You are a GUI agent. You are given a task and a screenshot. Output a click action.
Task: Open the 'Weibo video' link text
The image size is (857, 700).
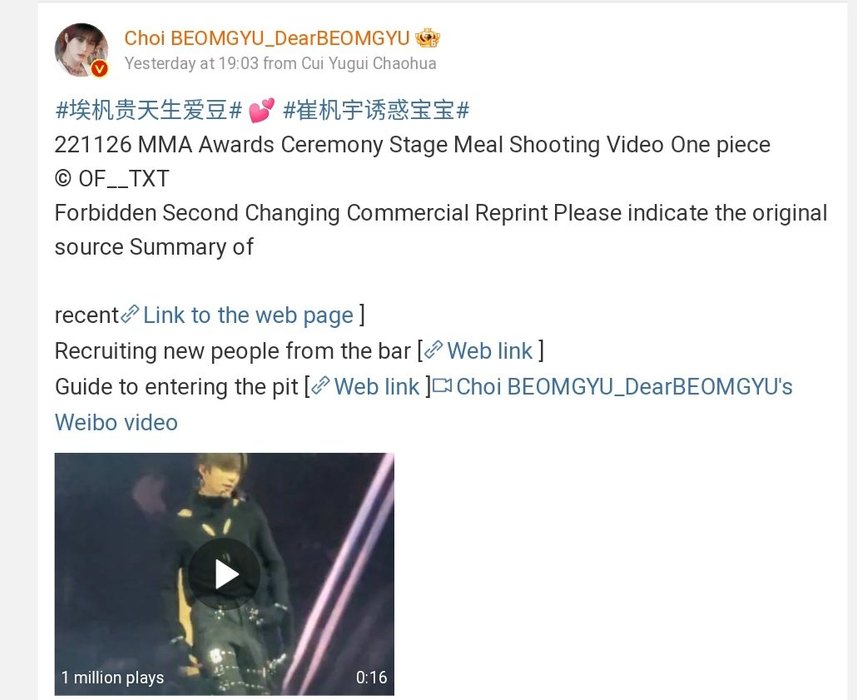(116, 422)
